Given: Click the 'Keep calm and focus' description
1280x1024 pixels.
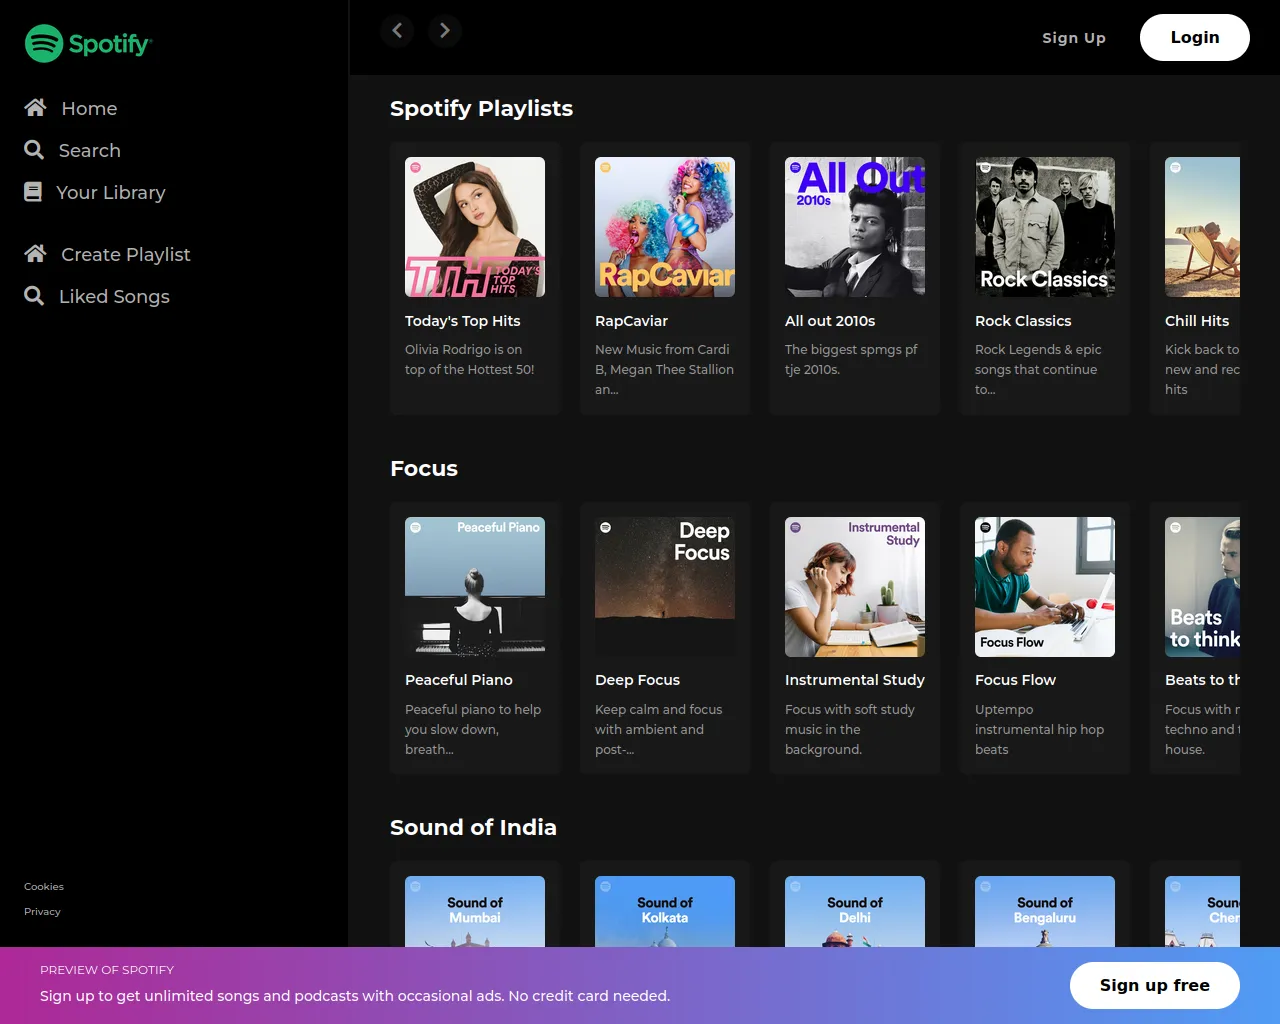Looking at the screenshot, I should 659,730.
